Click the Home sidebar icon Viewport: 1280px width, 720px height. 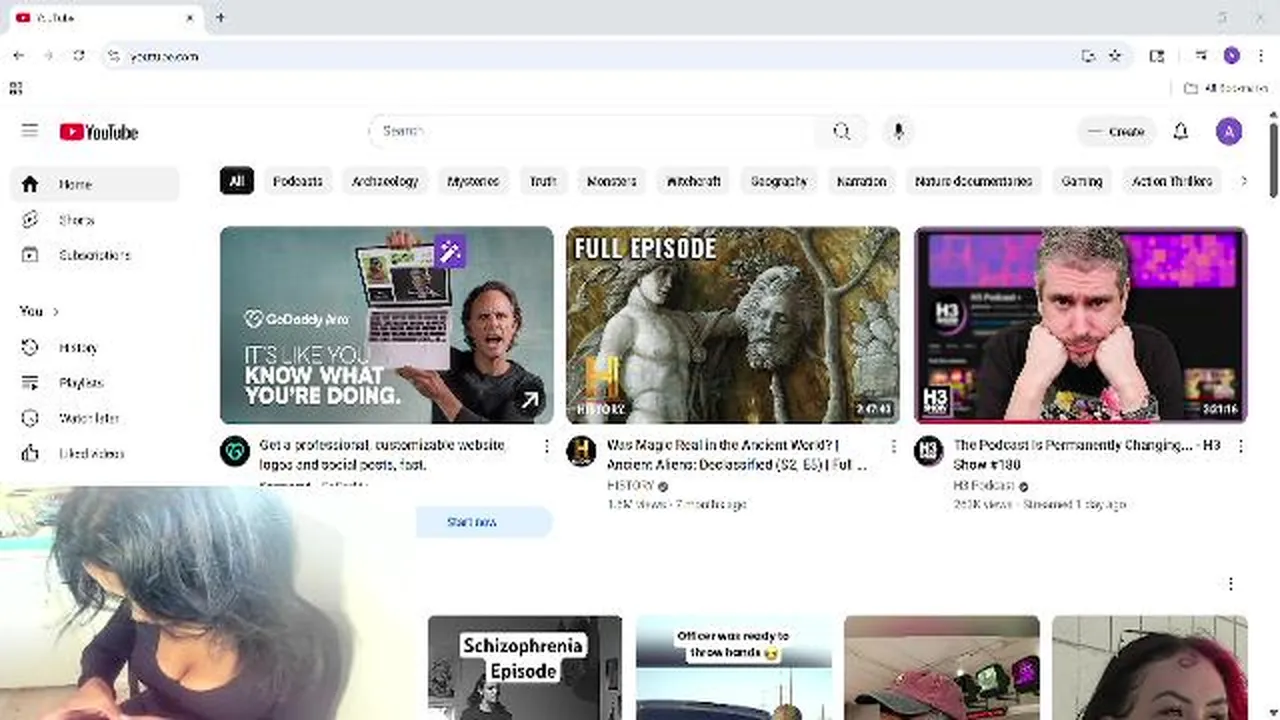(30, 184)
